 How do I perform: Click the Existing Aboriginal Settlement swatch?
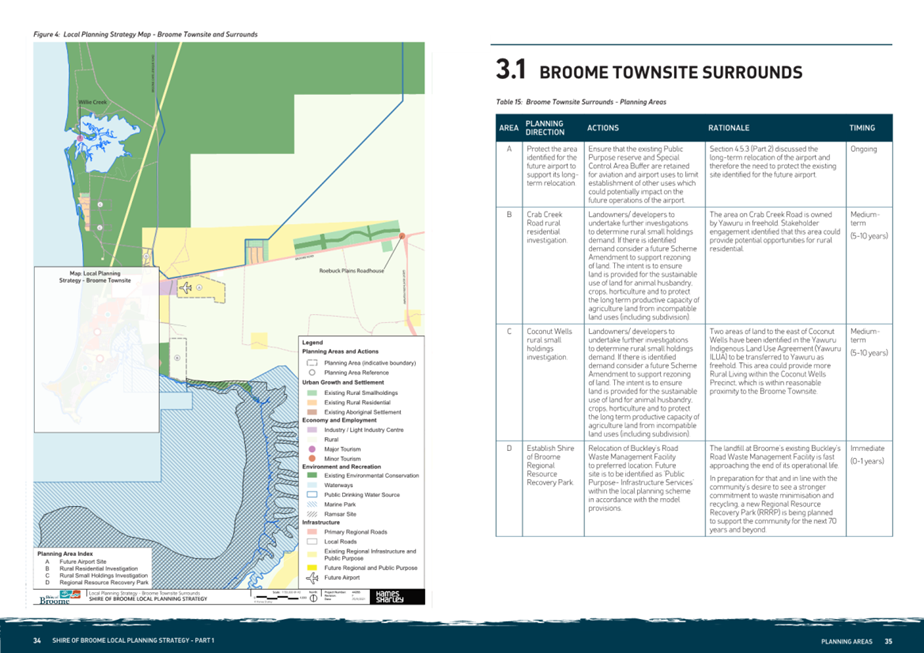click(312, 412)
